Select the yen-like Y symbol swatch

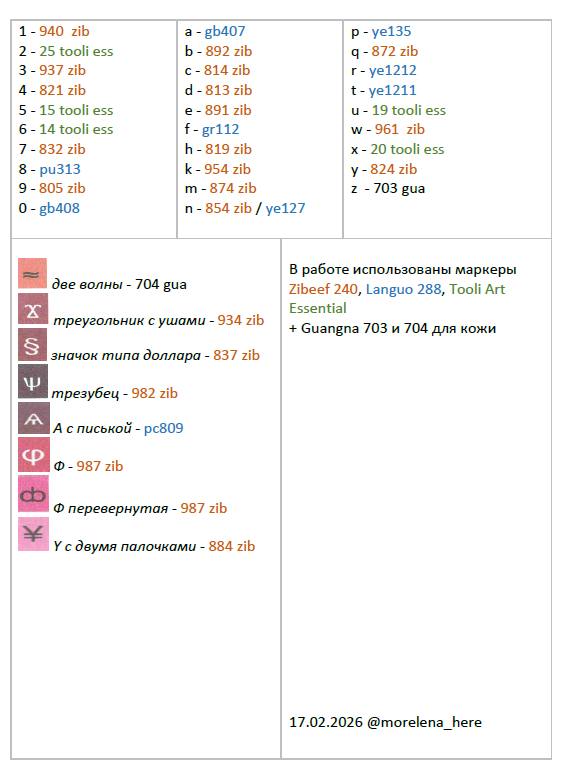coord(33,534)
